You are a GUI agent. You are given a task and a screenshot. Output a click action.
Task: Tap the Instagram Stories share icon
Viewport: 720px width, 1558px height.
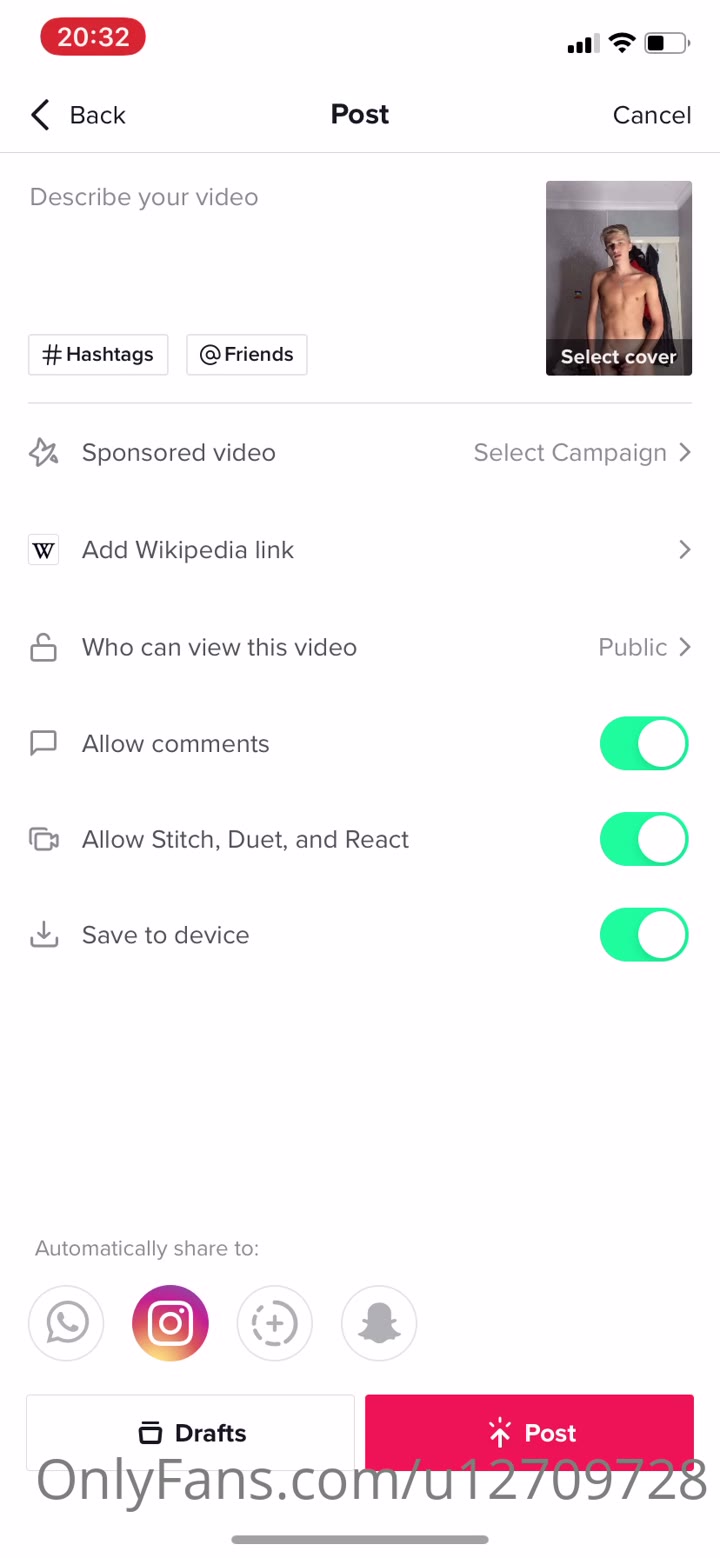click(x=274, y=1323)
